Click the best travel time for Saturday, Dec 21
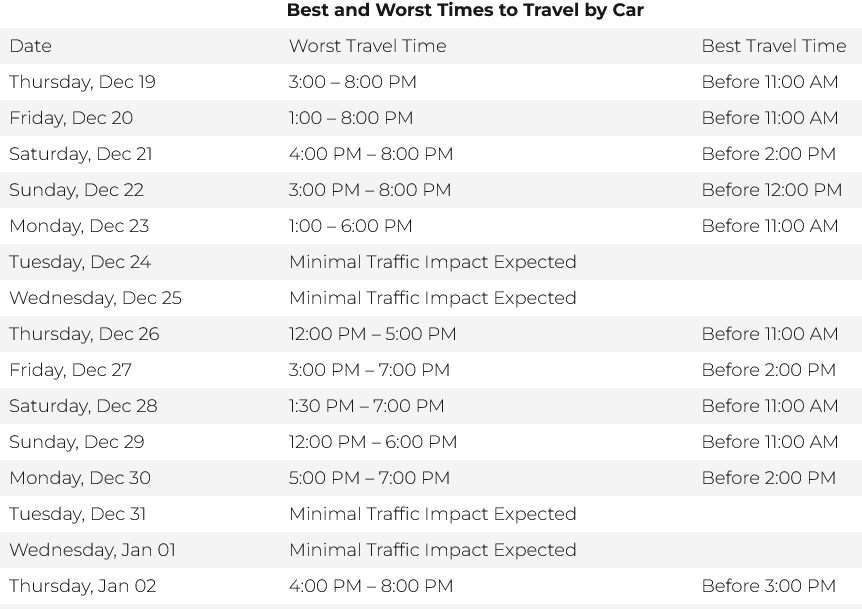The width and height of the screenshot is (862, 609). coord(768,154)
